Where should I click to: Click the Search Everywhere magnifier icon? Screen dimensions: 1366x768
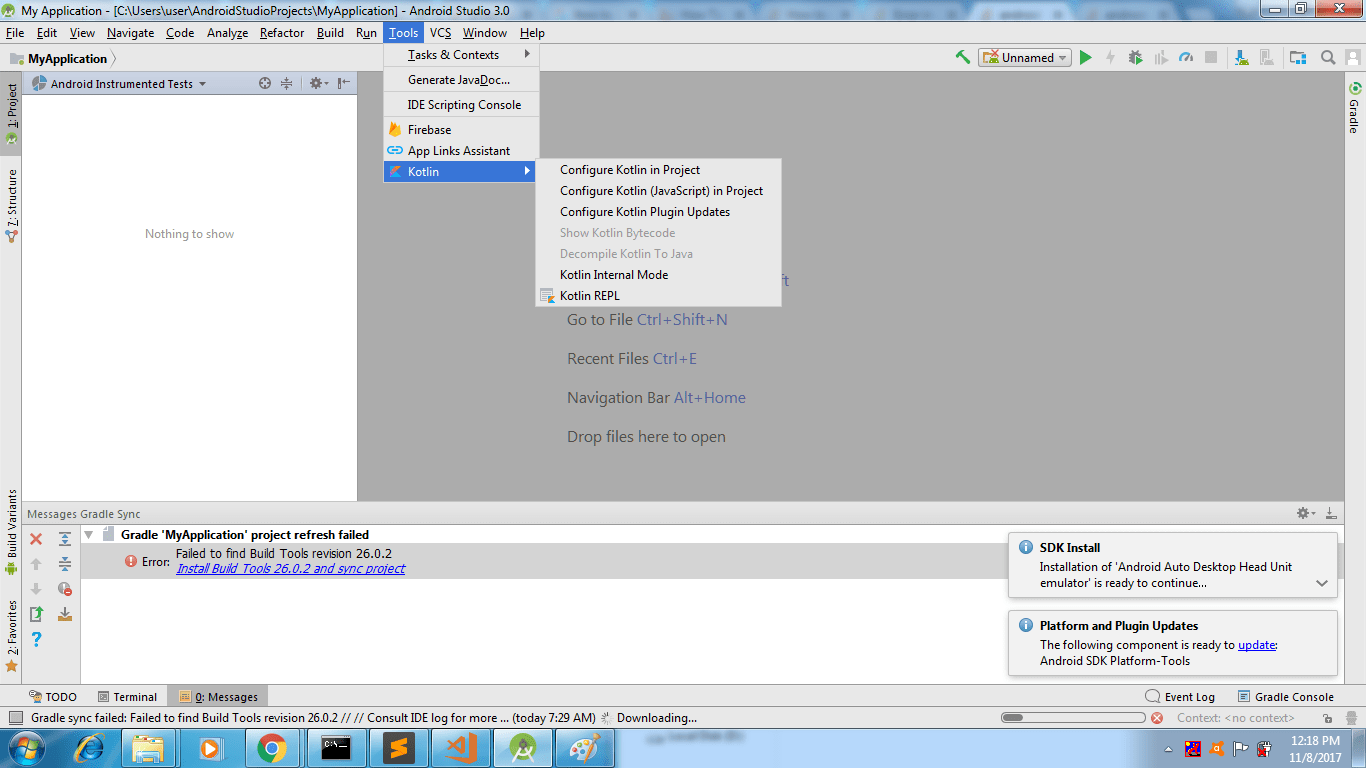(x=1328, y=57)
